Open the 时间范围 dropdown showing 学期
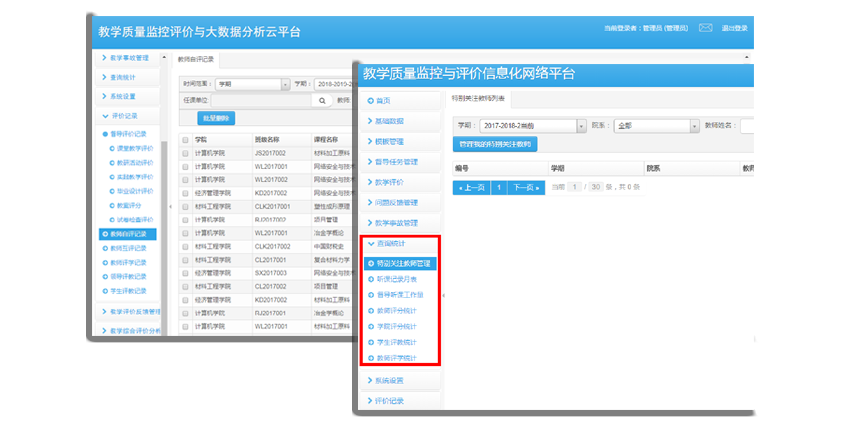The height and width of the screenshot is (426, 846). (253, 84)
